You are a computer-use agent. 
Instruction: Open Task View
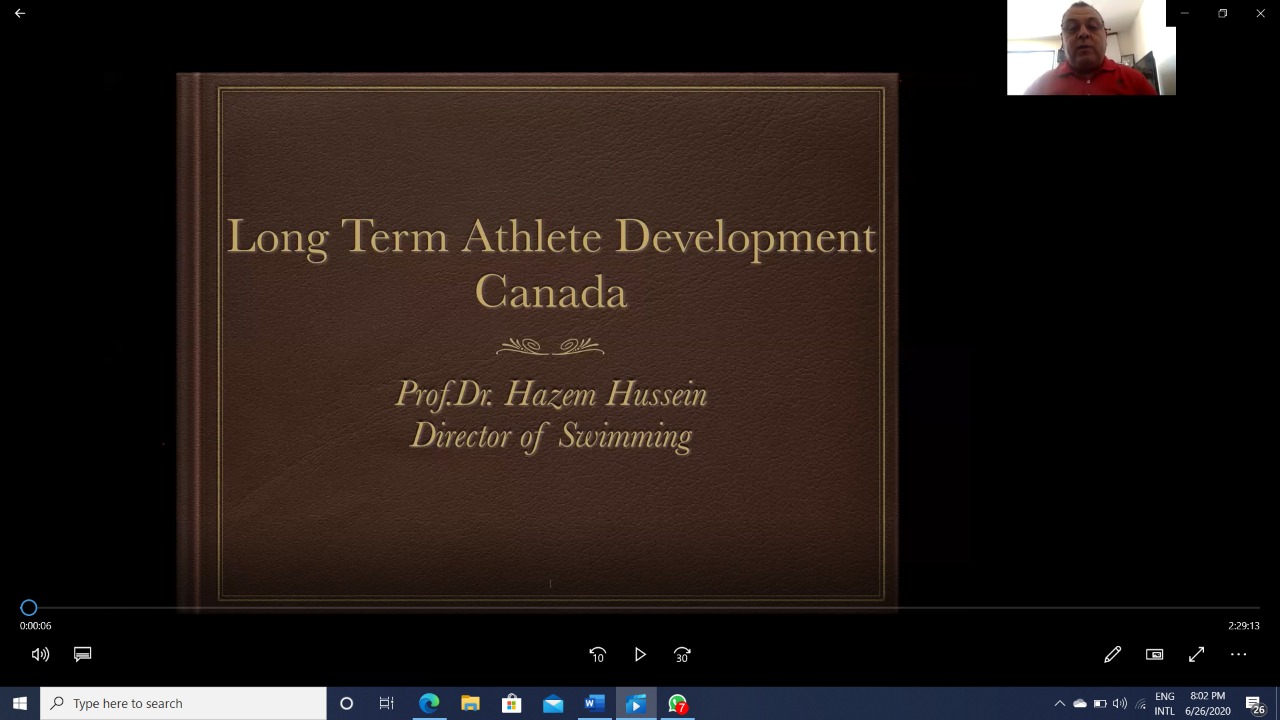click(x=387, y=703)
